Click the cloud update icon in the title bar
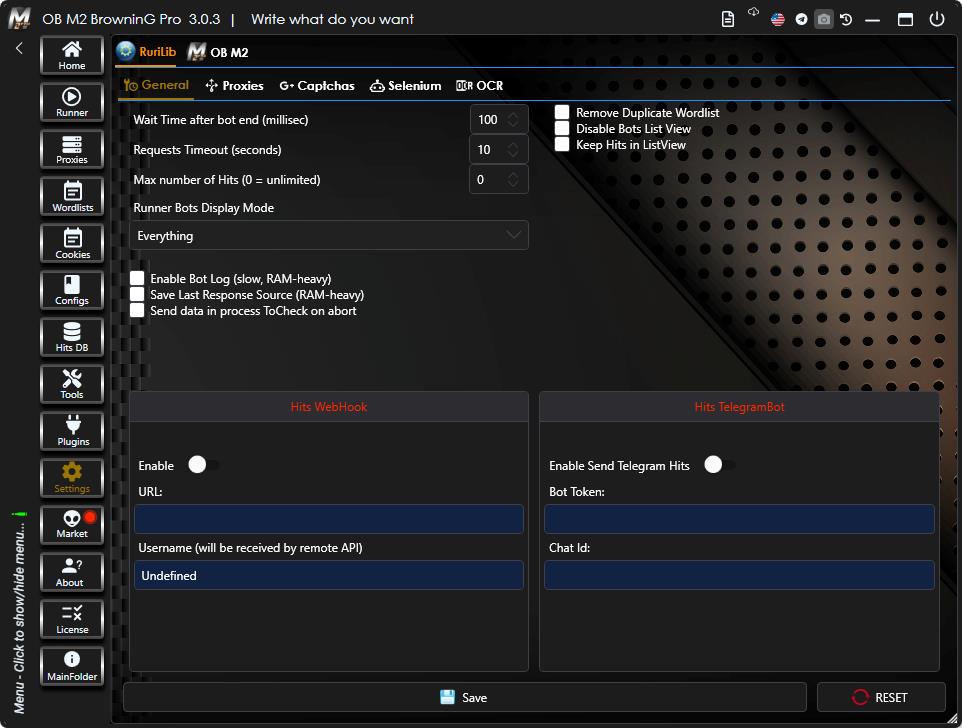This screenshot has height=728, width=962. pyautogui.click(x=753, y=12)
